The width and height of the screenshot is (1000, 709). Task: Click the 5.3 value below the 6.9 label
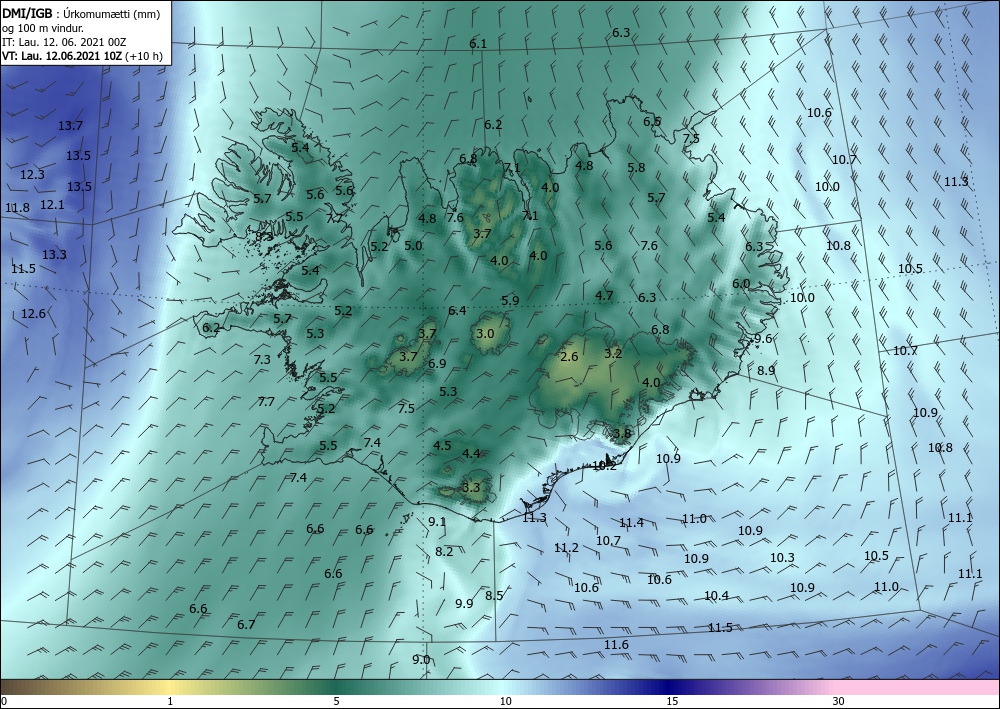pos(448,391)
